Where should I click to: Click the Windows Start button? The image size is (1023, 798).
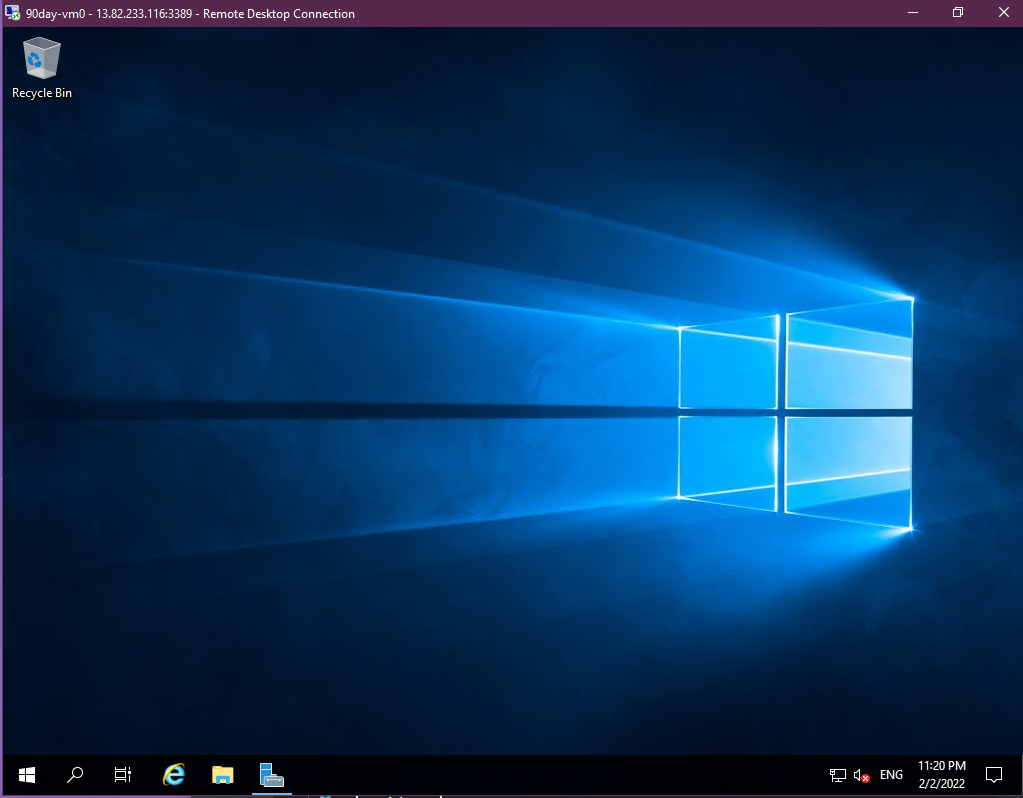[27, 775]
